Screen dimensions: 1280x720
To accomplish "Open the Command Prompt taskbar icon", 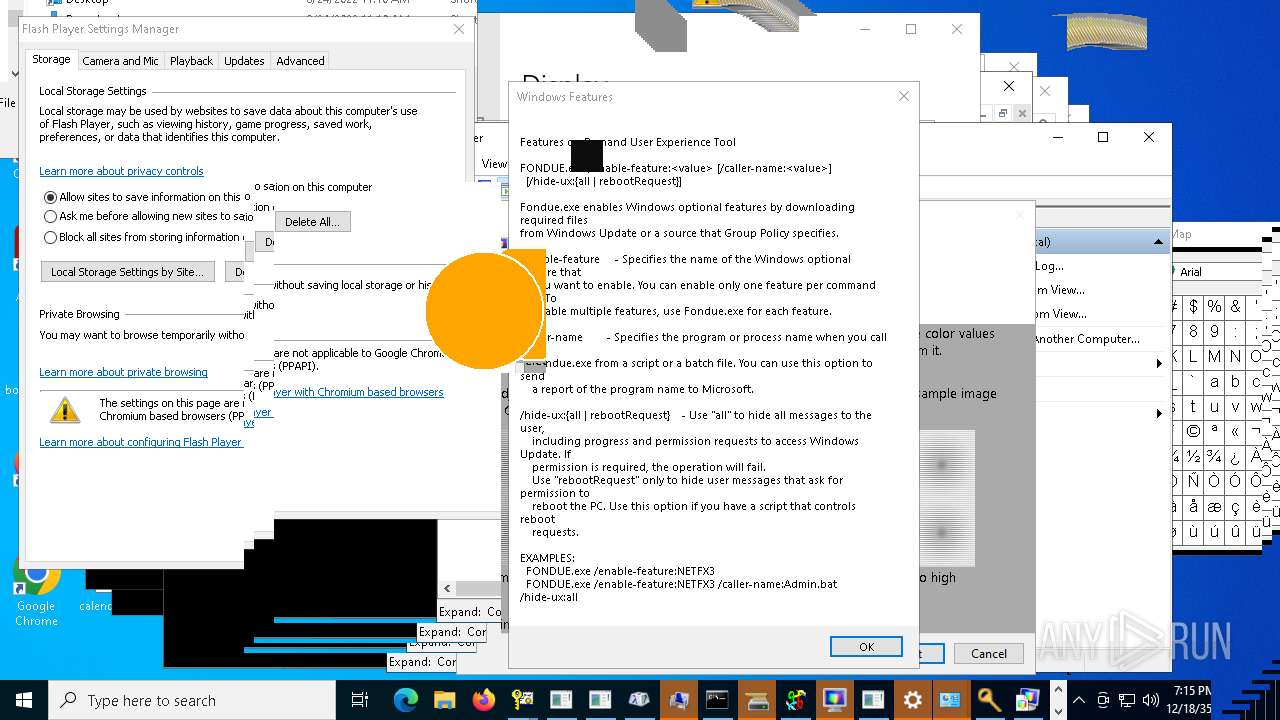I will tap(717, 700).
